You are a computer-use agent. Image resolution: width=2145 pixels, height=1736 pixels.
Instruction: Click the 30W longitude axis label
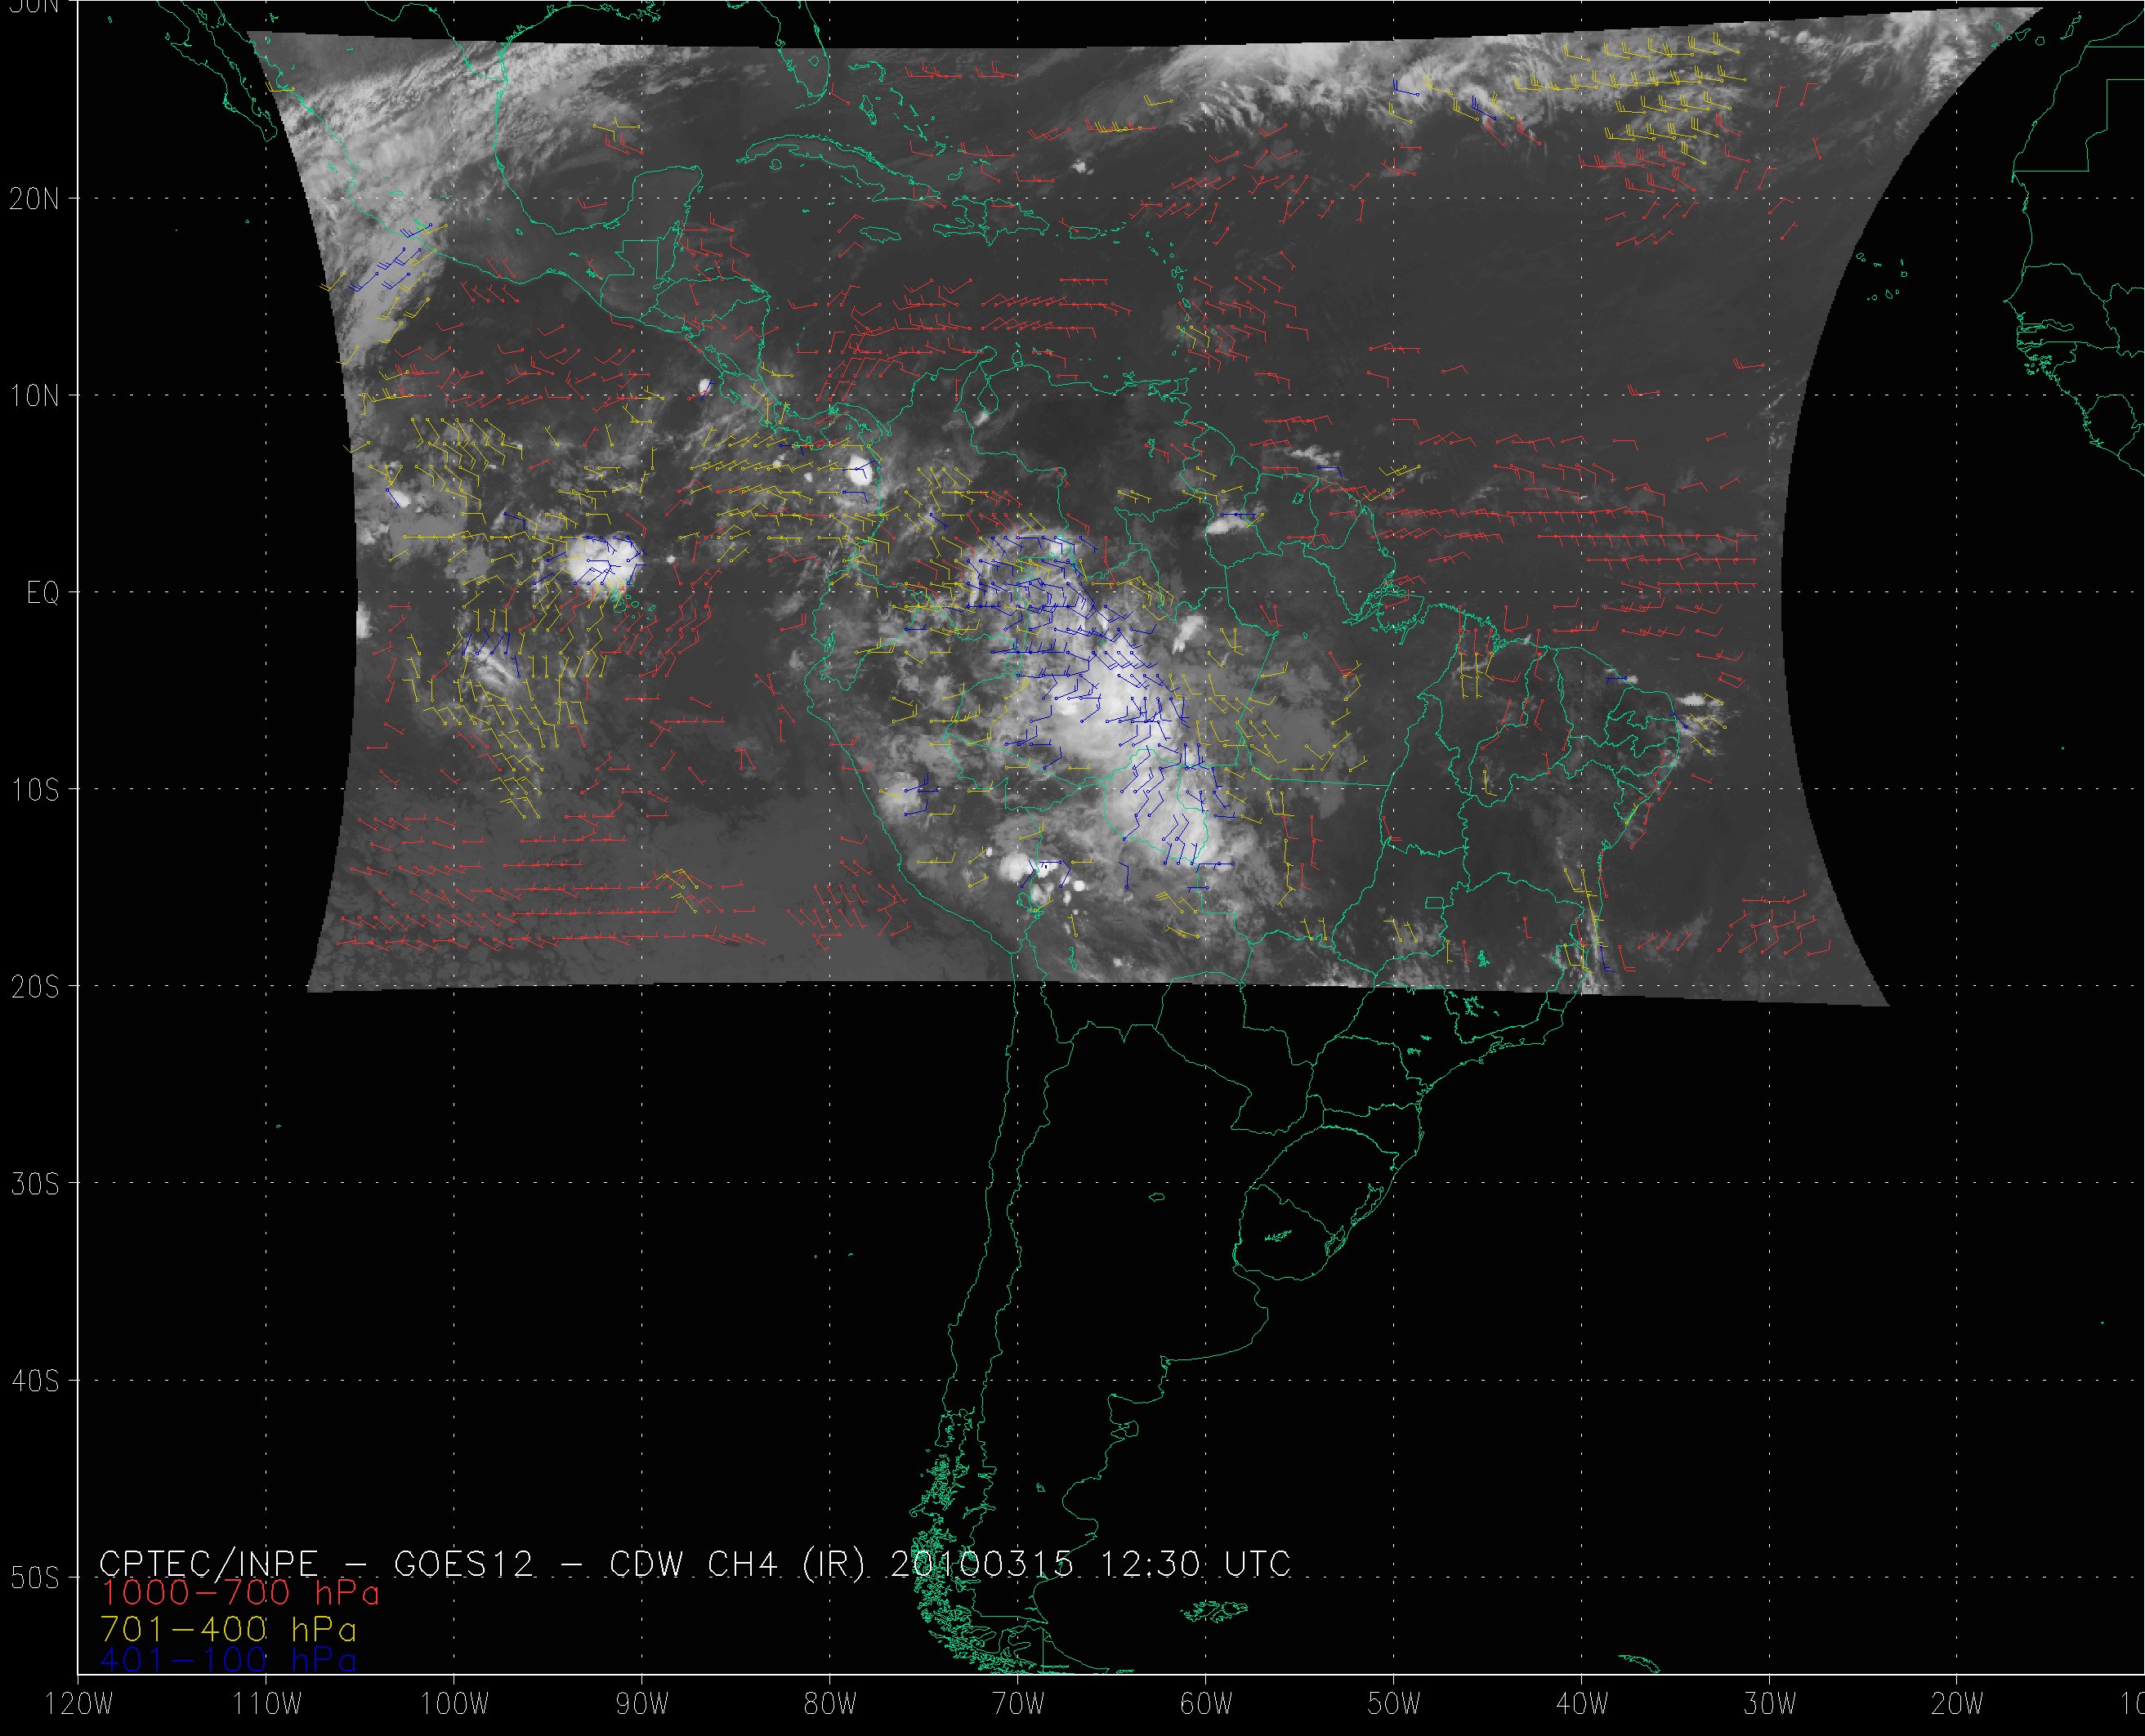tap(1770, 1705)
